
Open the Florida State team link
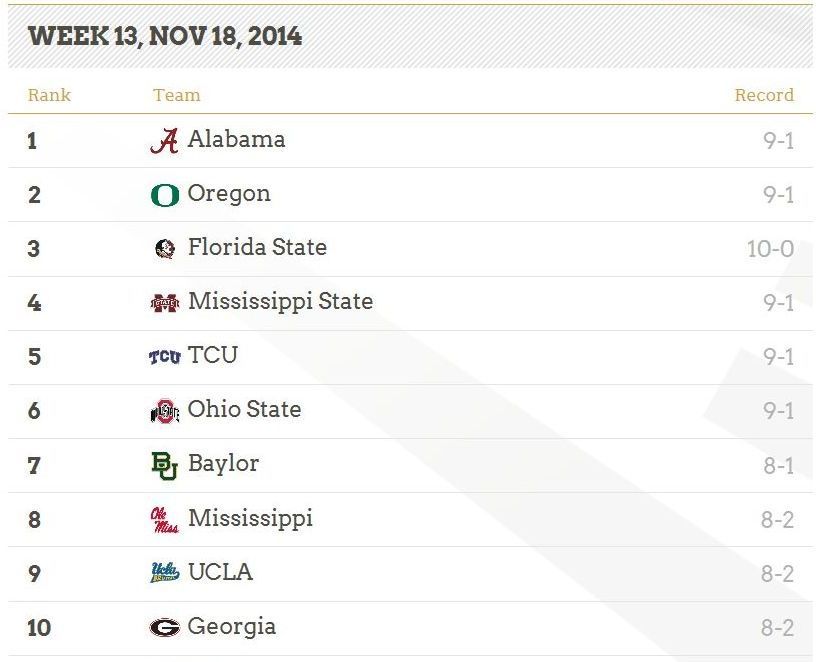click(x=258, y=247)
